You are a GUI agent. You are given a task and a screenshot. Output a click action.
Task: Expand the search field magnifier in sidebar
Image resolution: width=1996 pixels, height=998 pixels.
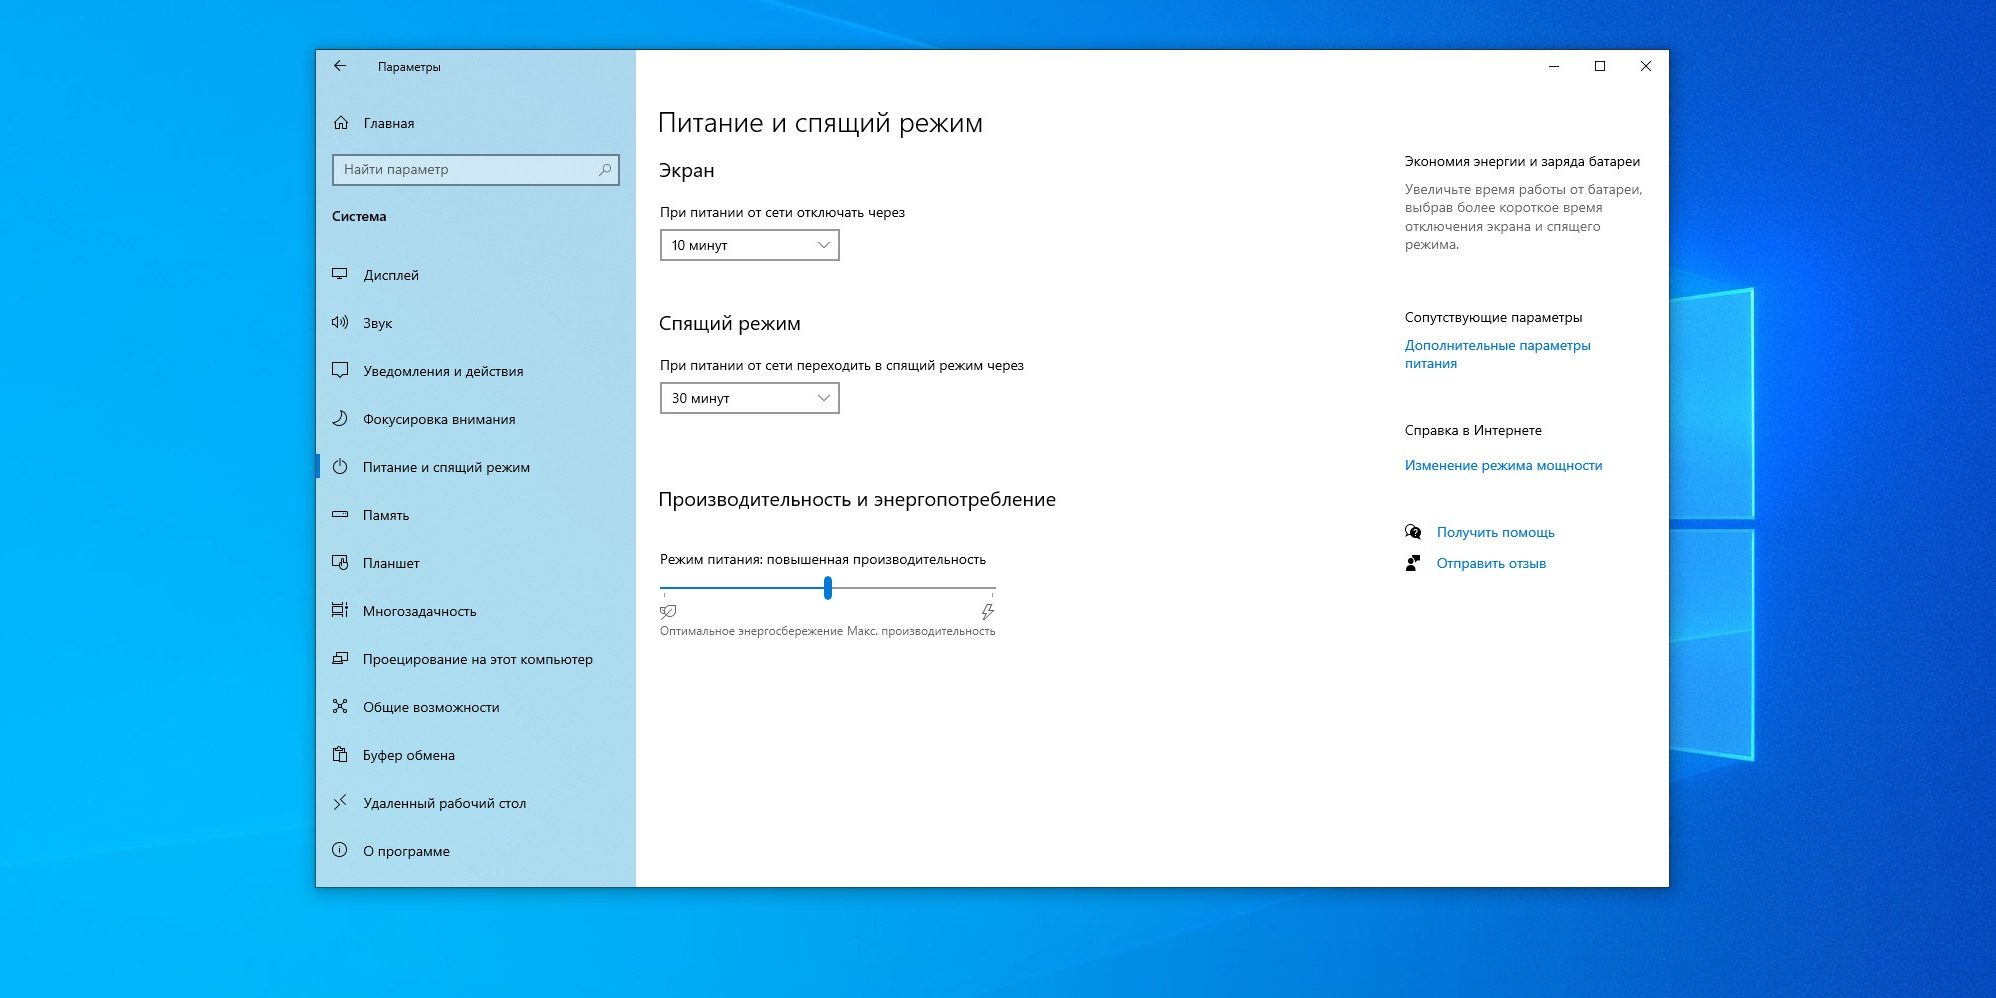[x=604, y=170]
